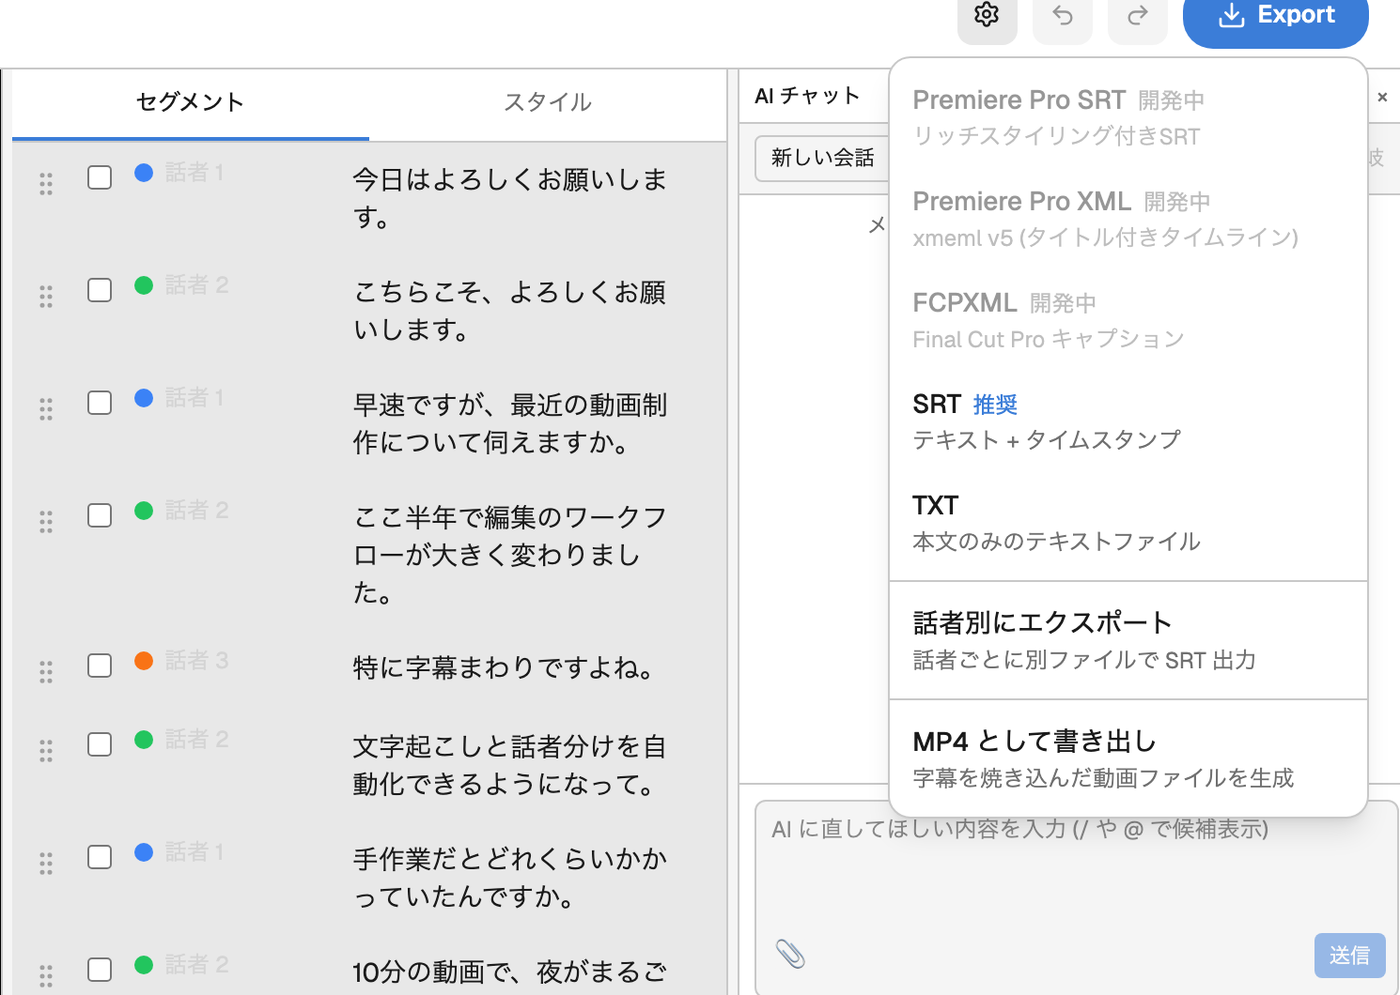This screenshot has height=995, width=1400.
Task: Open 話者 1 label on 早速ですが row
Action: click(x=195, y=397)
